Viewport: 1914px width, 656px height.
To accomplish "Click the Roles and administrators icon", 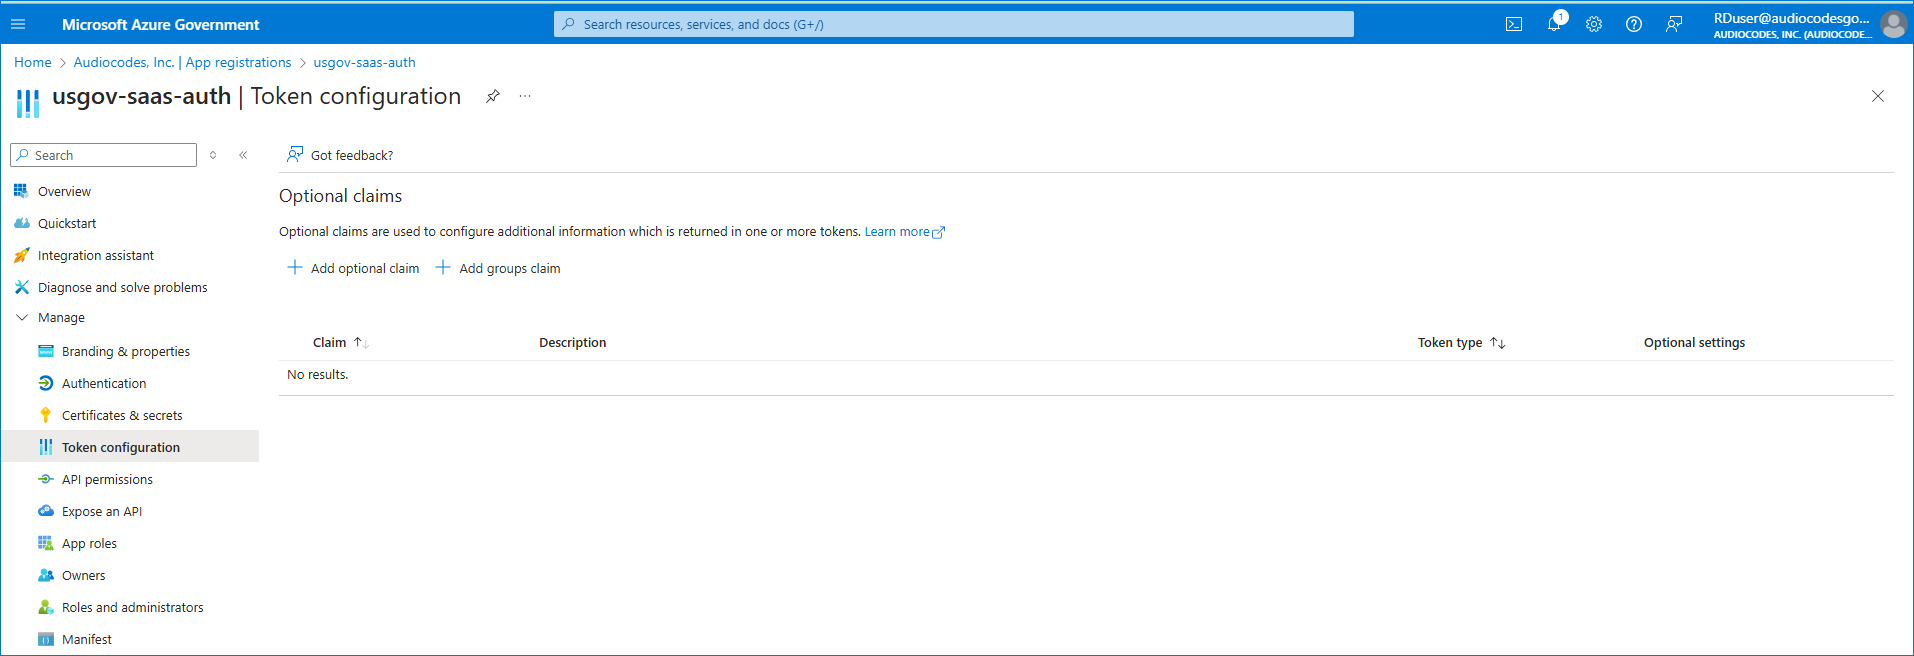I will [x=45, y=607].
